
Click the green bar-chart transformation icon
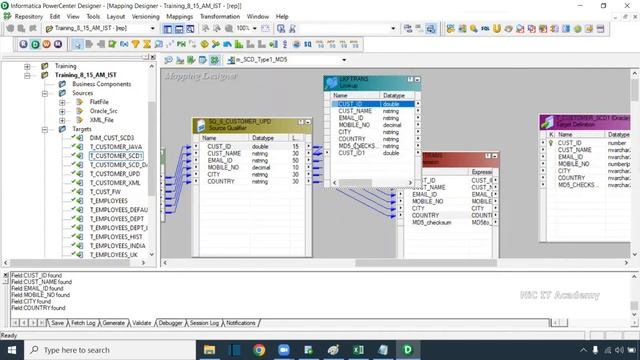pos(239,44)
